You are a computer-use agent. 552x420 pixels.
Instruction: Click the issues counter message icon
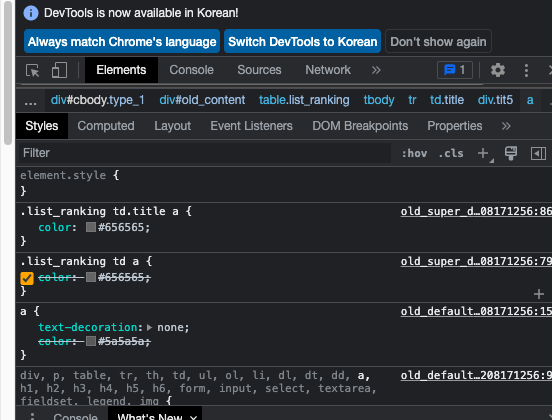coord(455,70)
